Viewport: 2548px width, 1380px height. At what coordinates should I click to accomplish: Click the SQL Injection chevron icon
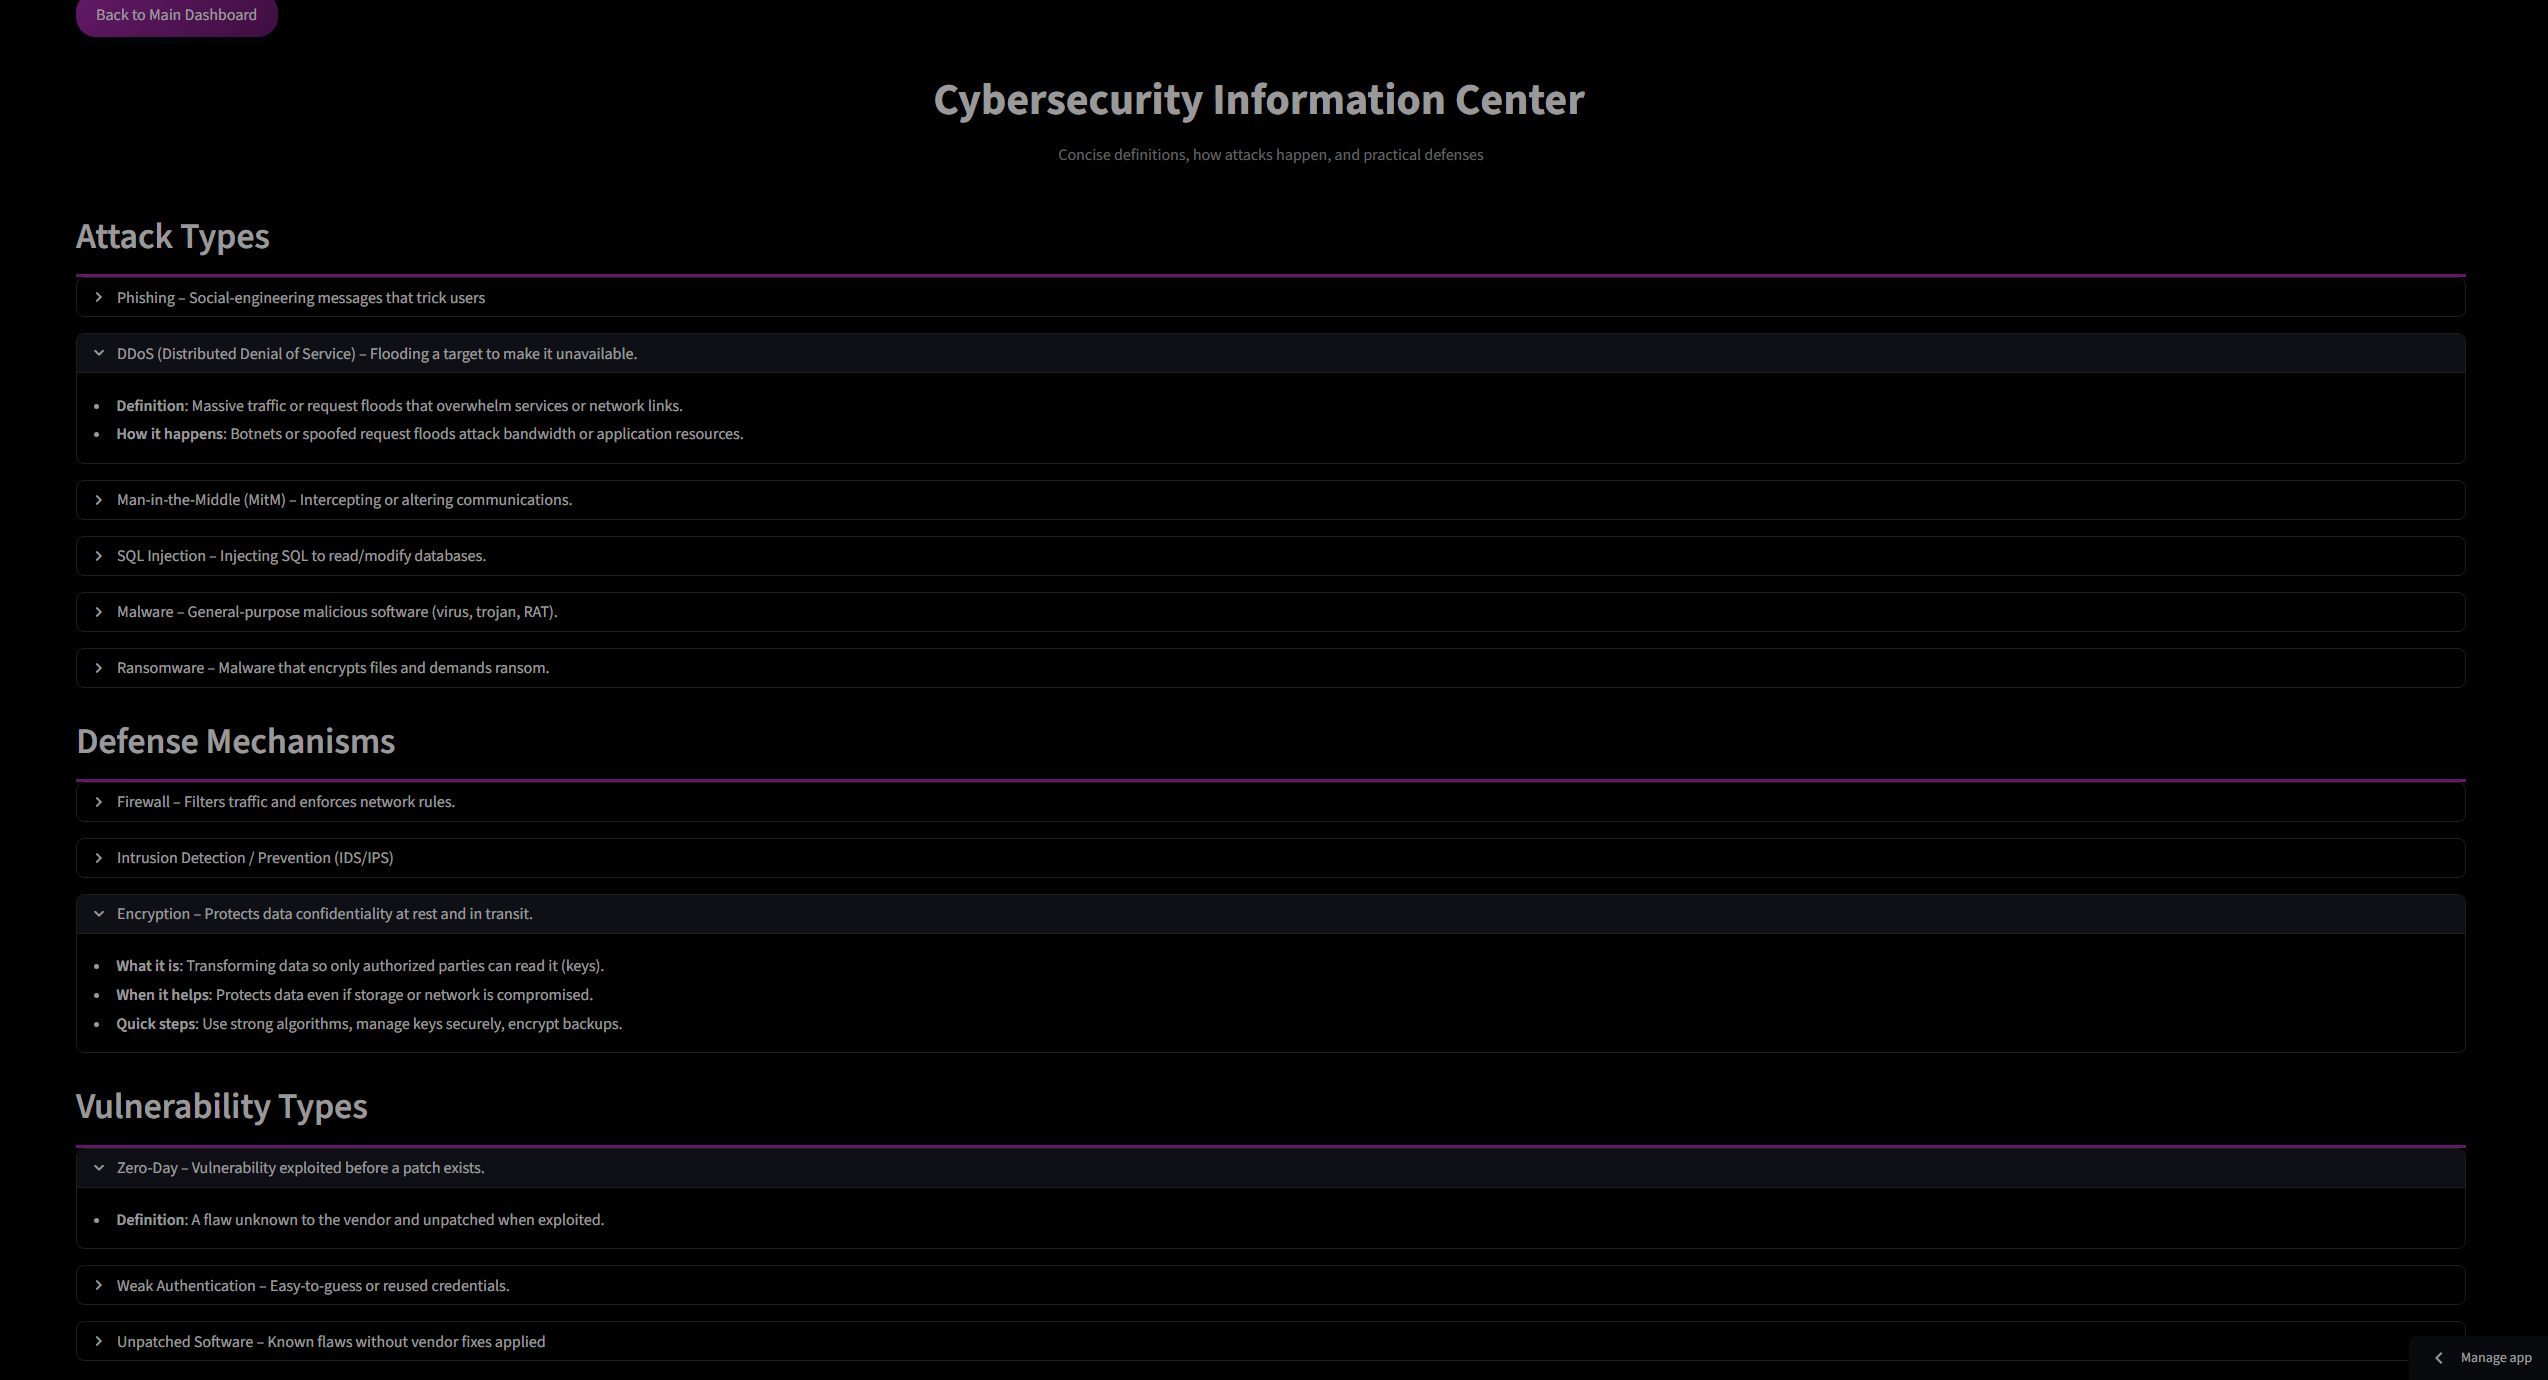[x=99, y=556]
